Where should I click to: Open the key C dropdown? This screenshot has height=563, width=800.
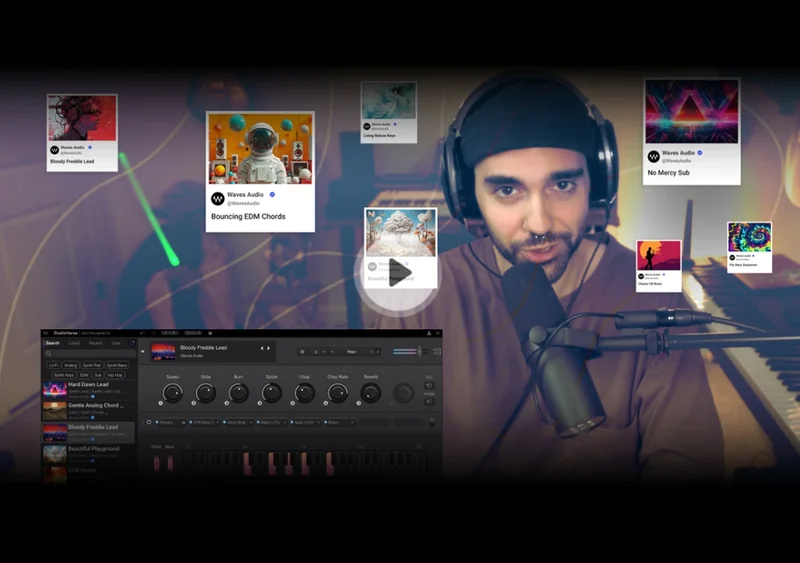tap(319, 352)
